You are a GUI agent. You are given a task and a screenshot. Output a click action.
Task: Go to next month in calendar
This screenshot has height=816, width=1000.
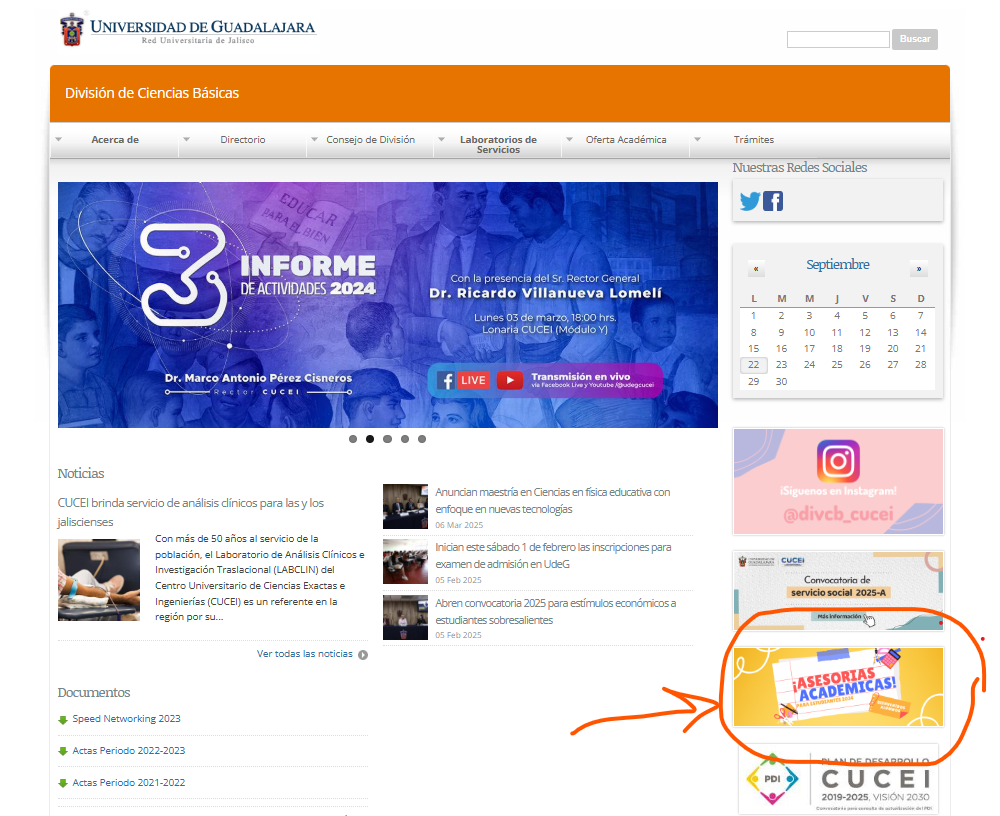[x=918, y=269]
